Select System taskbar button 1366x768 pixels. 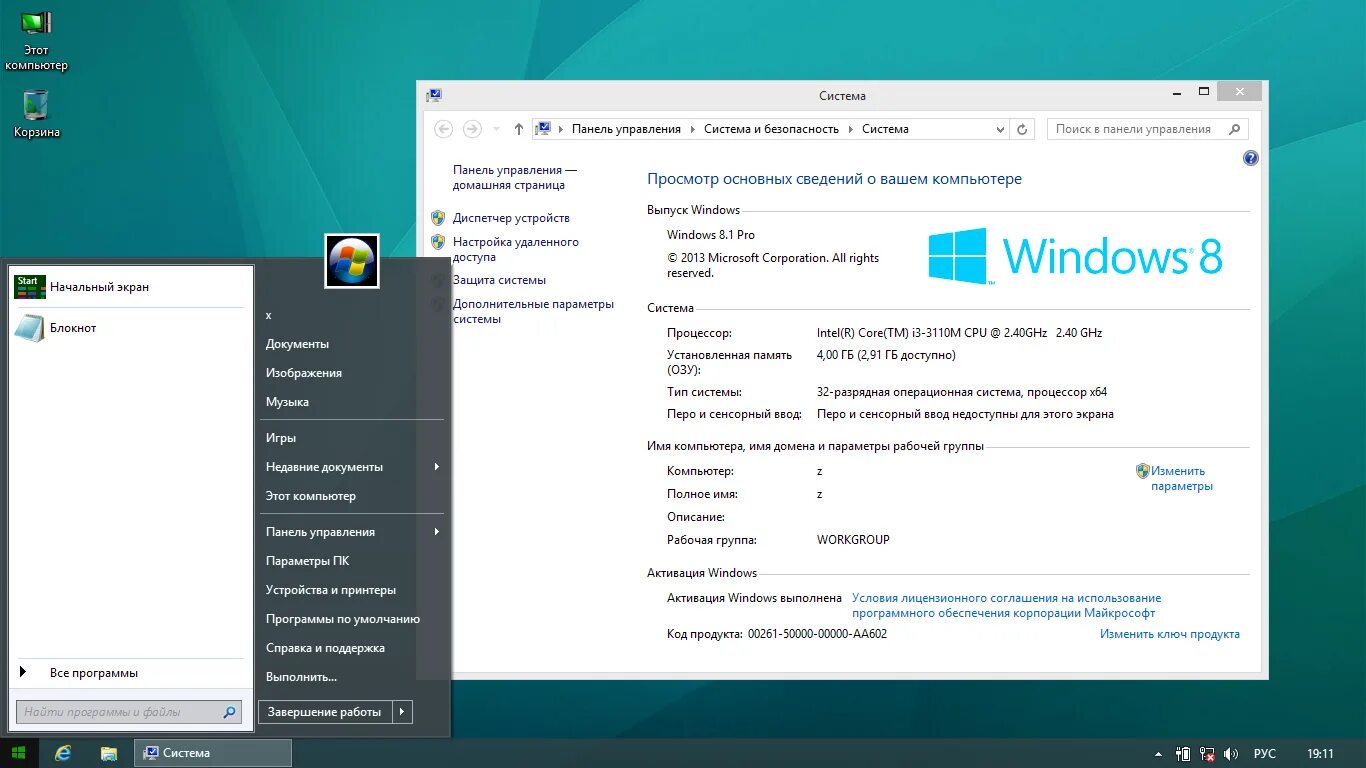(213, 753)
